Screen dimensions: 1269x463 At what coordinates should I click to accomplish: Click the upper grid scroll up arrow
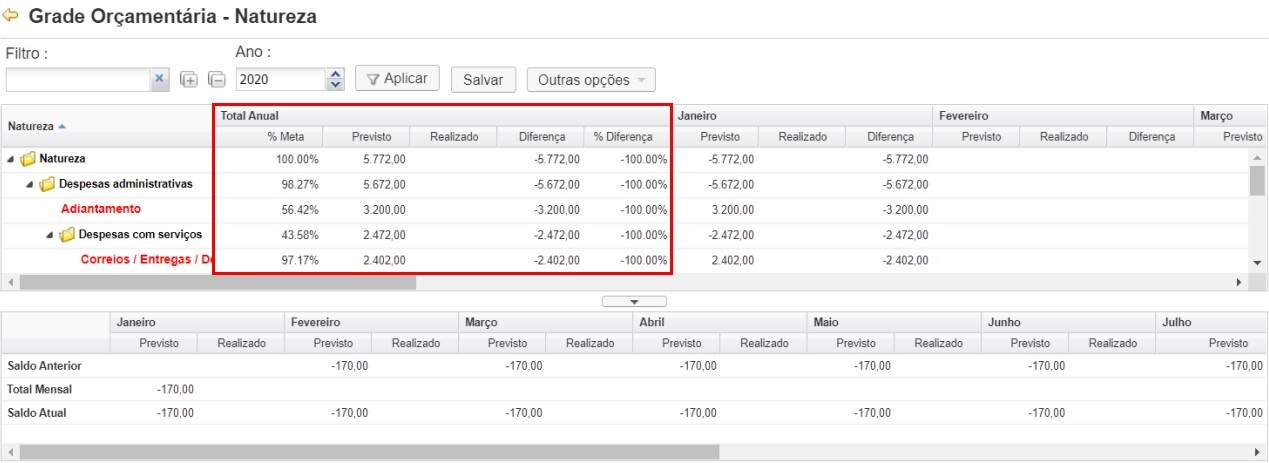pos(1258,157)
